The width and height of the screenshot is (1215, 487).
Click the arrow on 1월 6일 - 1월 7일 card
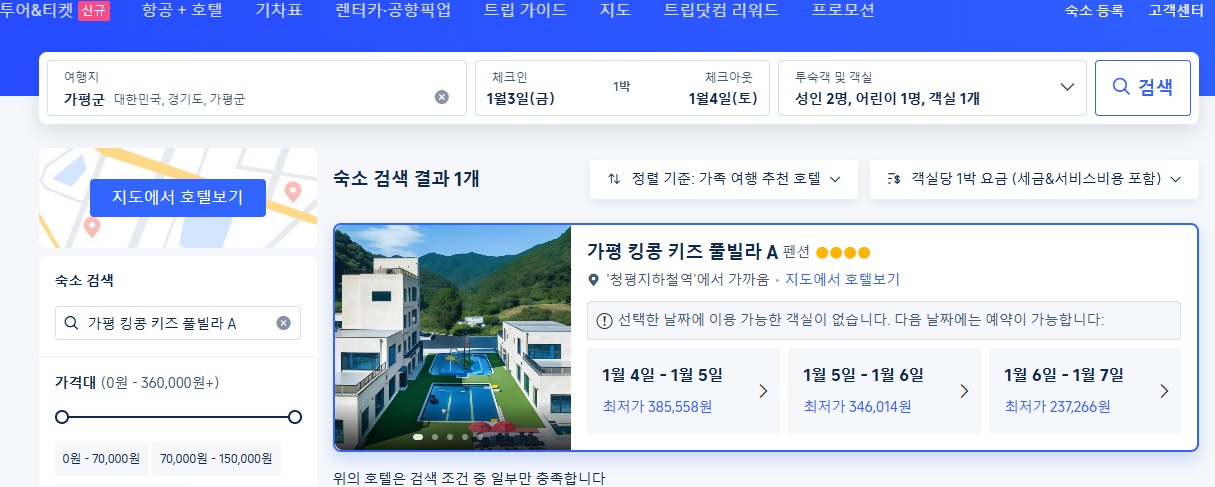(1164, 391)
